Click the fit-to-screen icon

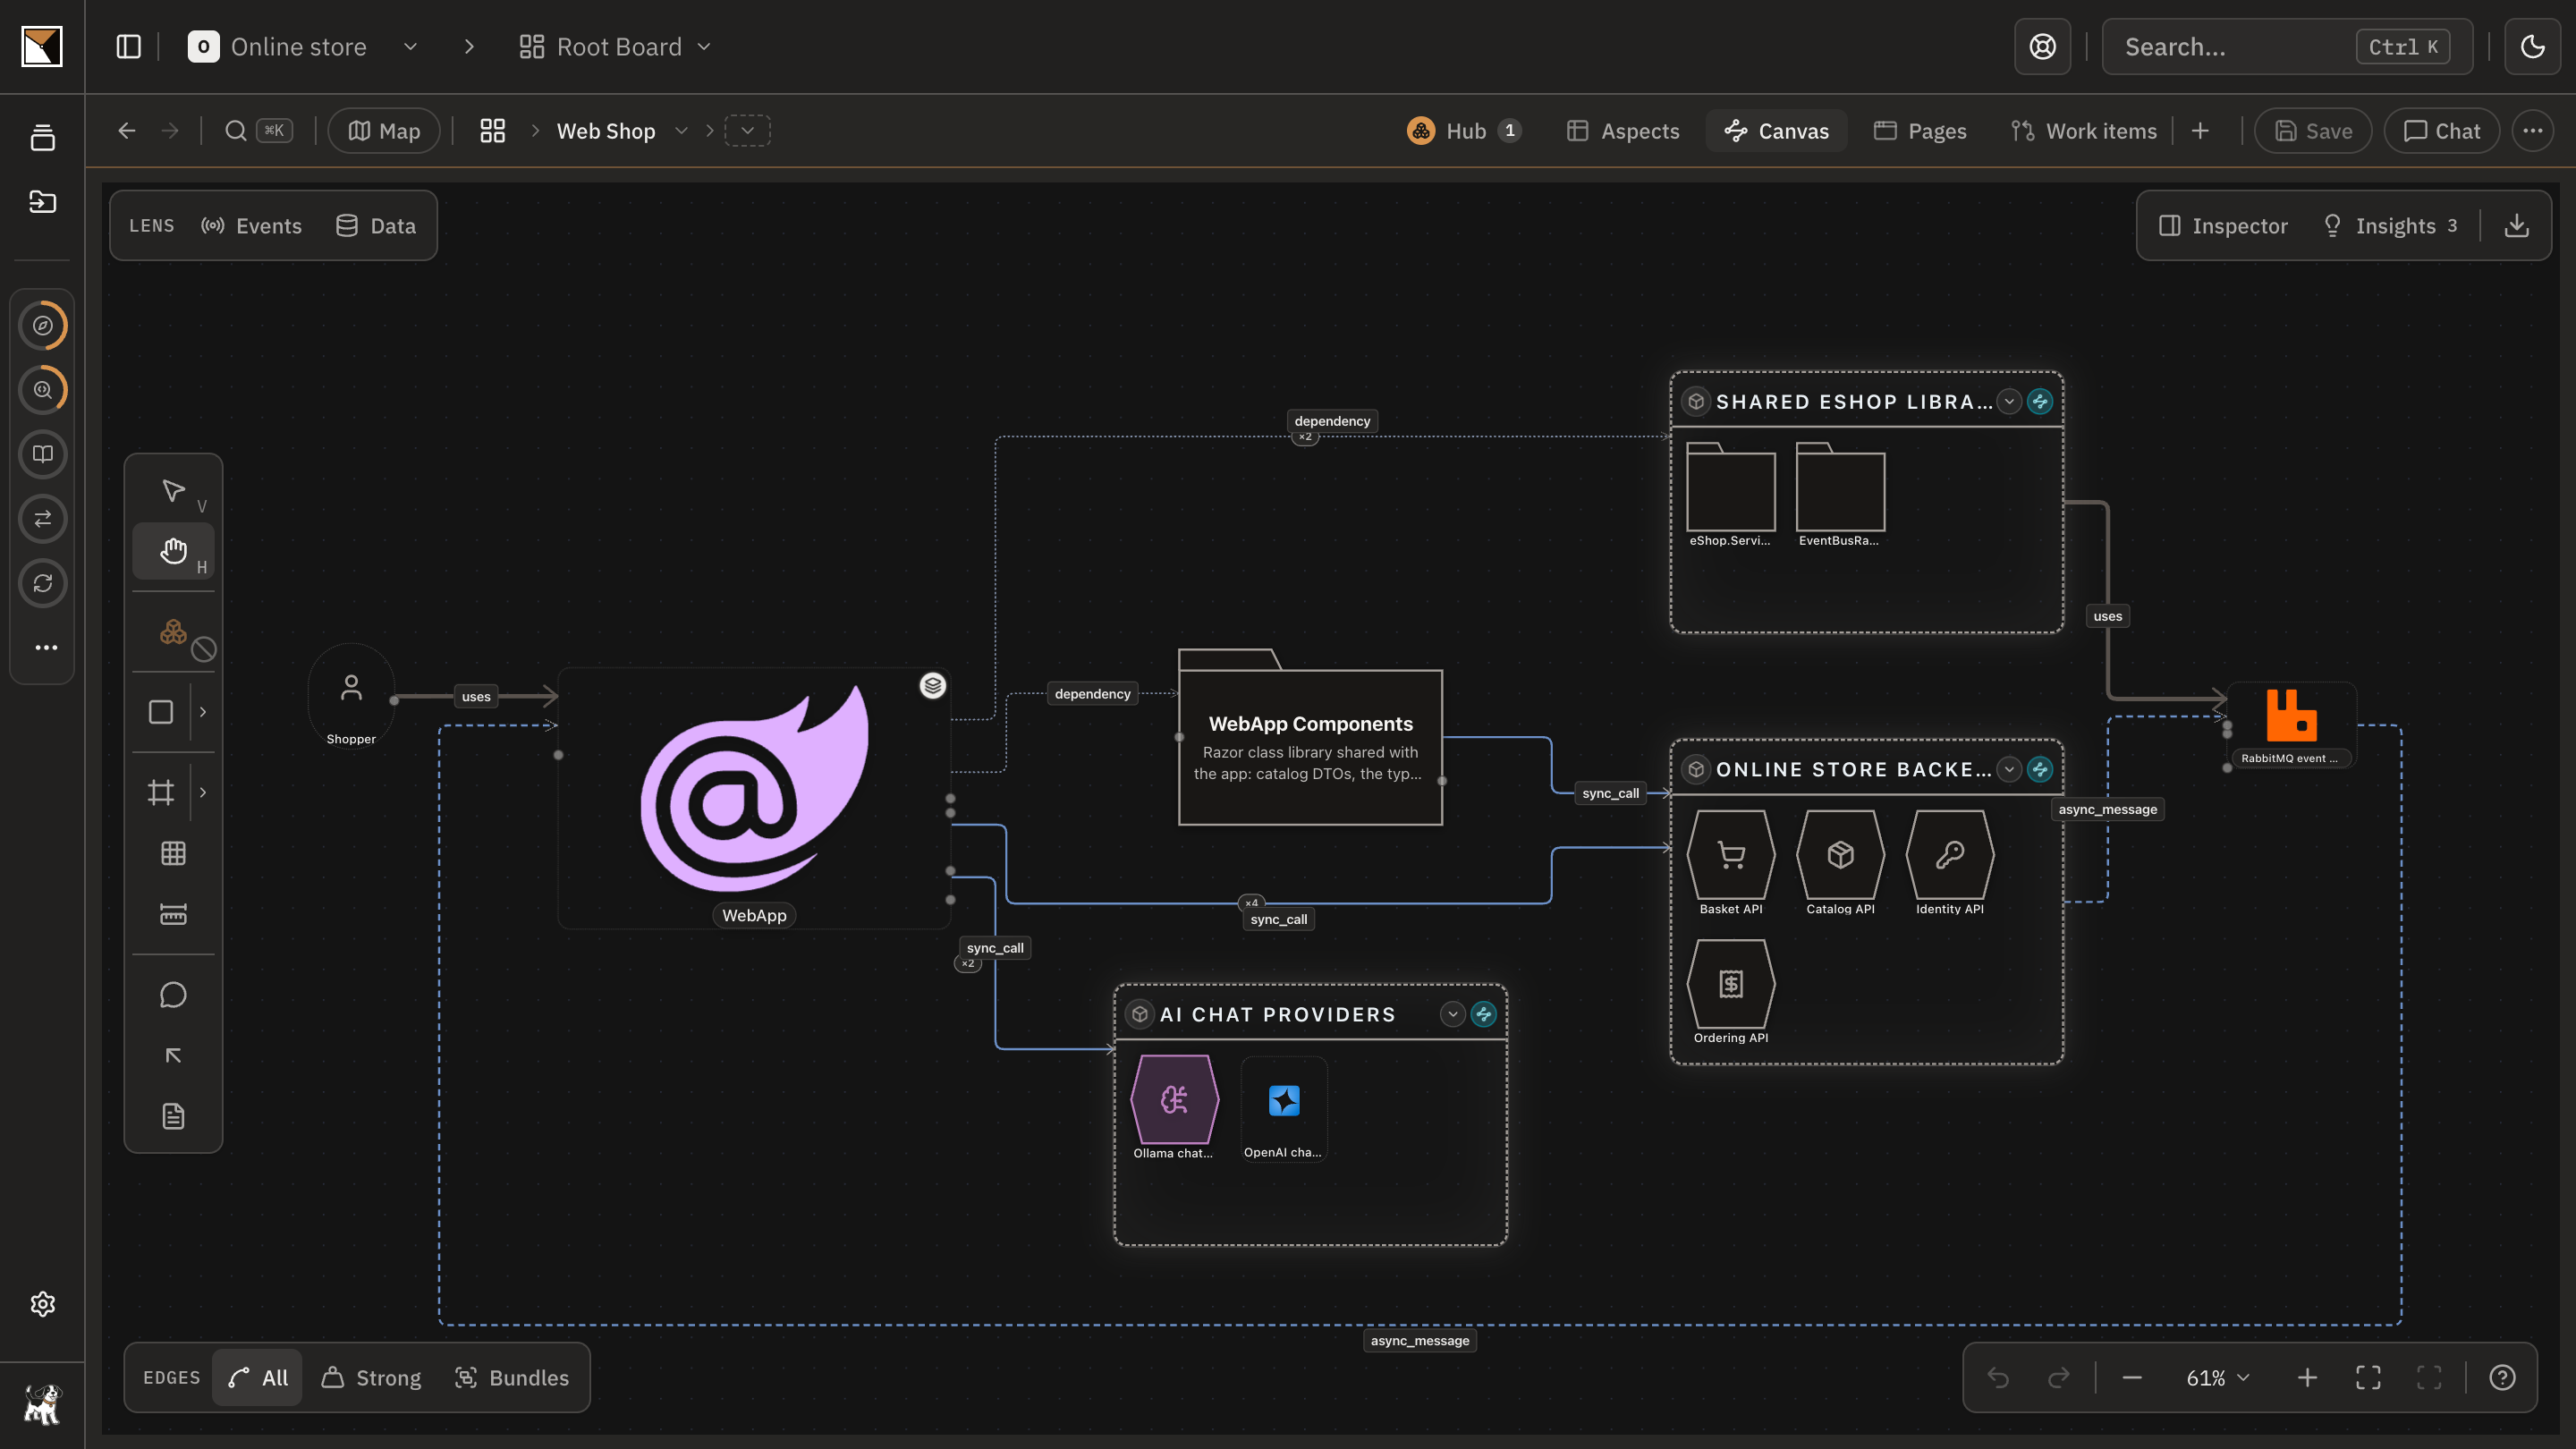coord(2368,1378)
